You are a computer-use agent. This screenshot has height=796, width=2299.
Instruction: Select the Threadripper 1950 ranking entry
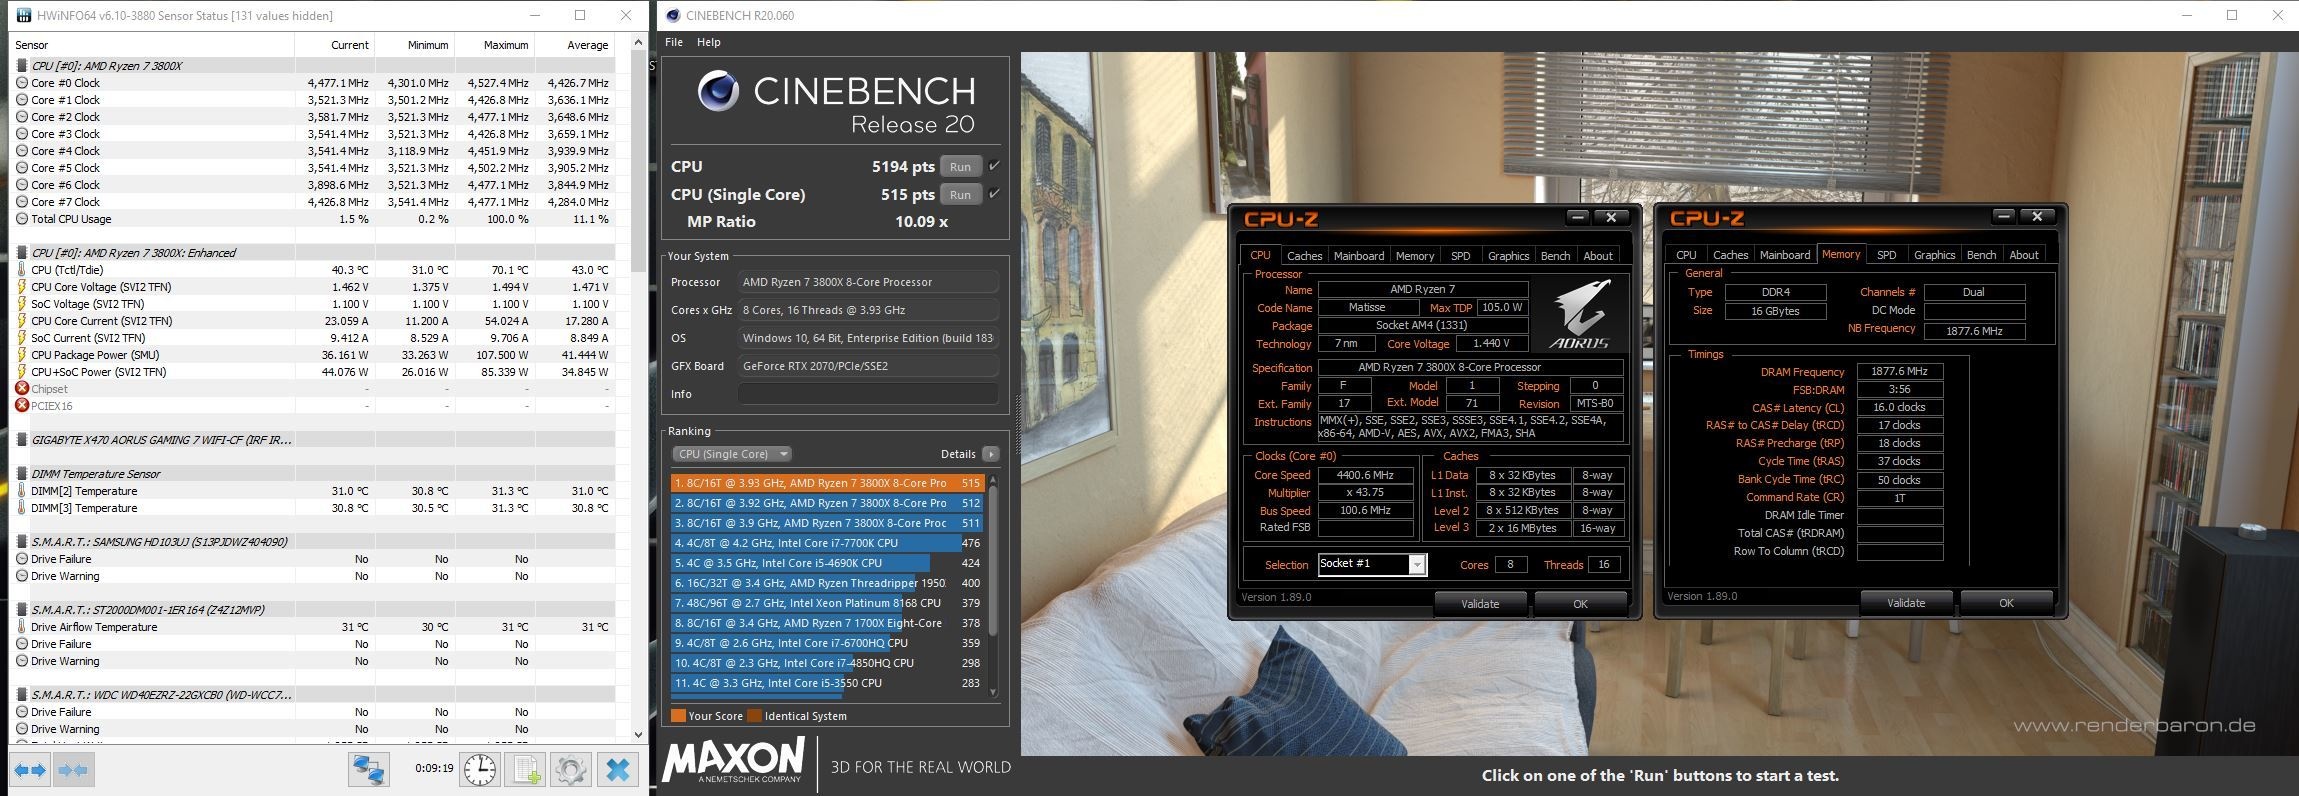[x=827, y=583]
